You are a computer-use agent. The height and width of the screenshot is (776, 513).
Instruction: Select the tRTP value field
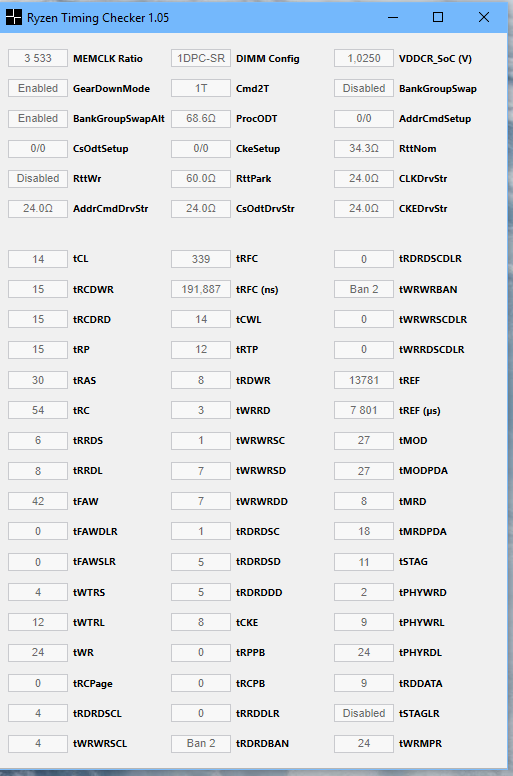click(x=201, y=349)
